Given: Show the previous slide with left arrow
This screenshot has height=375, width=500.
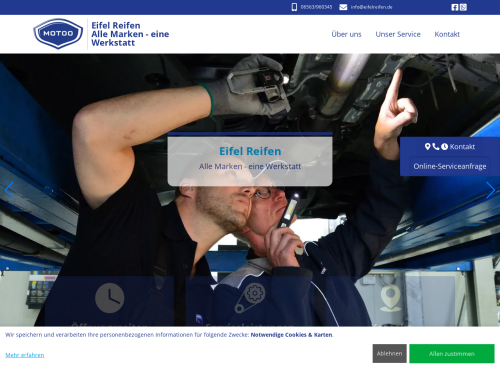Looking at the screenshot, I should [x=9, y=190].
